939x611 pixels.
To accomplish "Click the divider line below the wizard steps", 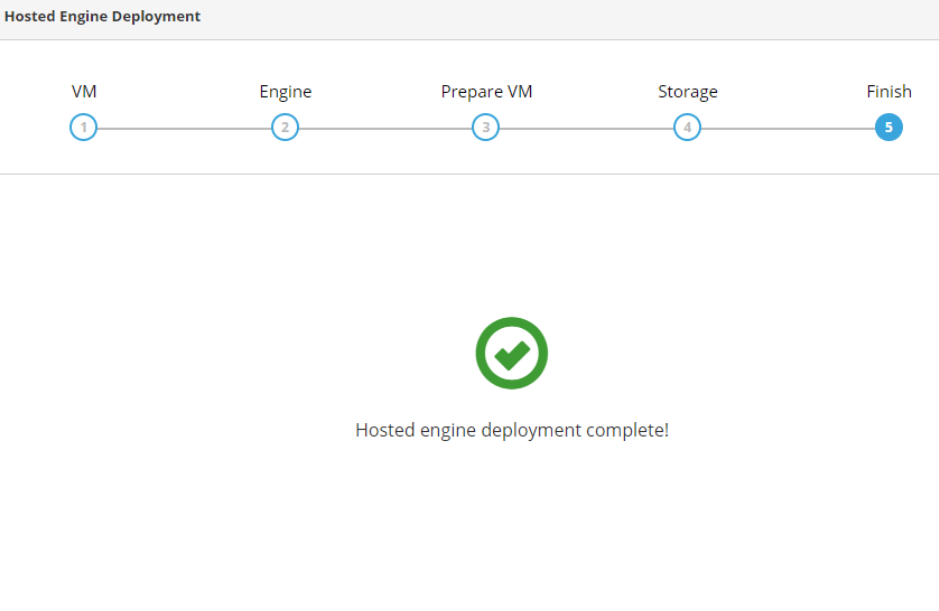I will coord(469,174).
